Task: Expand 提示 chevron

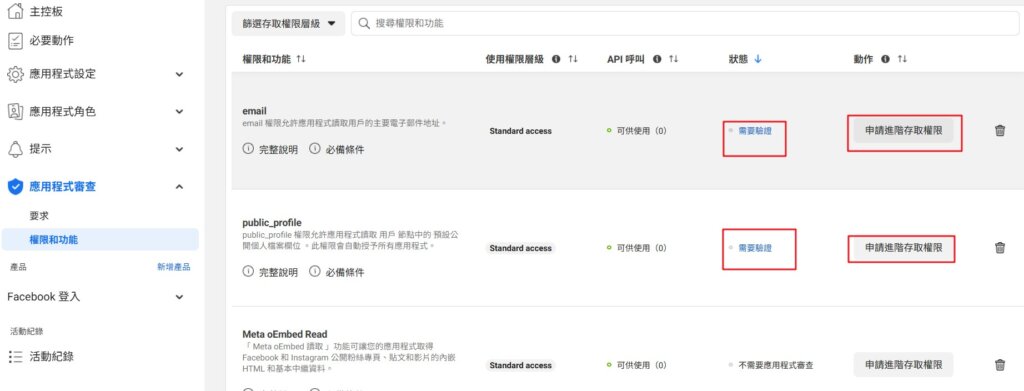Action: pyautogui.click(x=180, y=149)
